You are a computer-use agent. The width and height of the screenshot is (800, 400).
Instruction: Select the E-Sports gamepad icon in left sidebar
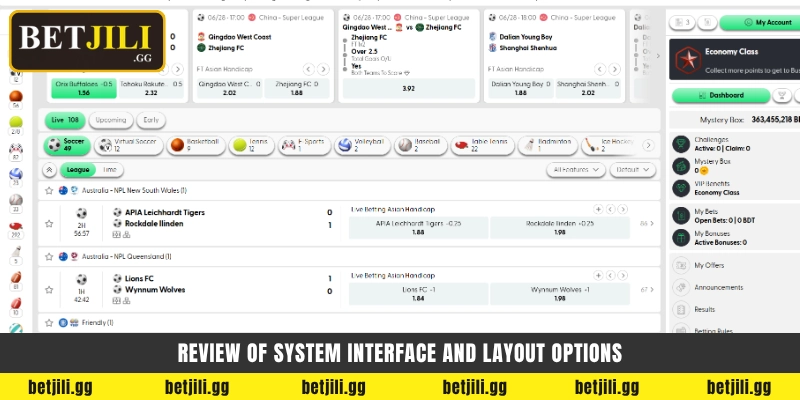(16, 149)
